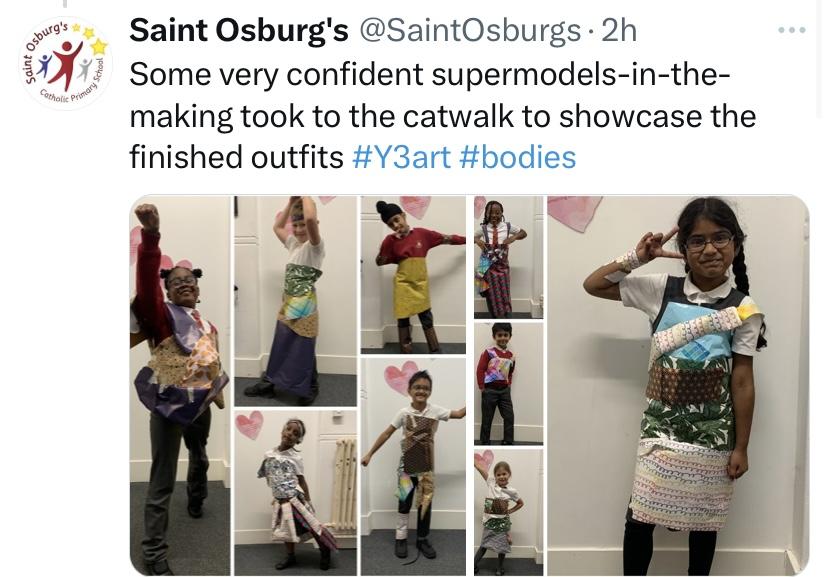This screenshot has width=828, height=577.
Task: Click the yellow stars in school logo
Action: (93, 39)
